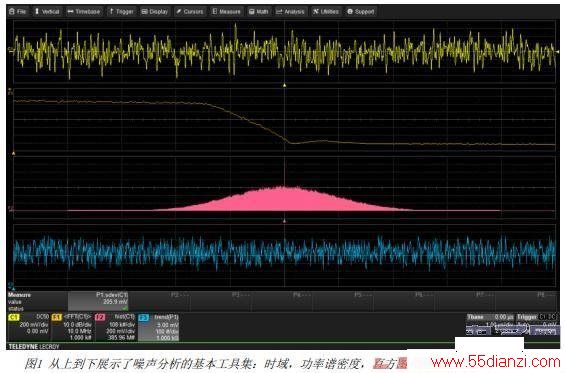Click the 10.0 MHz value in F1 box
This screenshot has height=373, width=565.
[x=79, y=331]
